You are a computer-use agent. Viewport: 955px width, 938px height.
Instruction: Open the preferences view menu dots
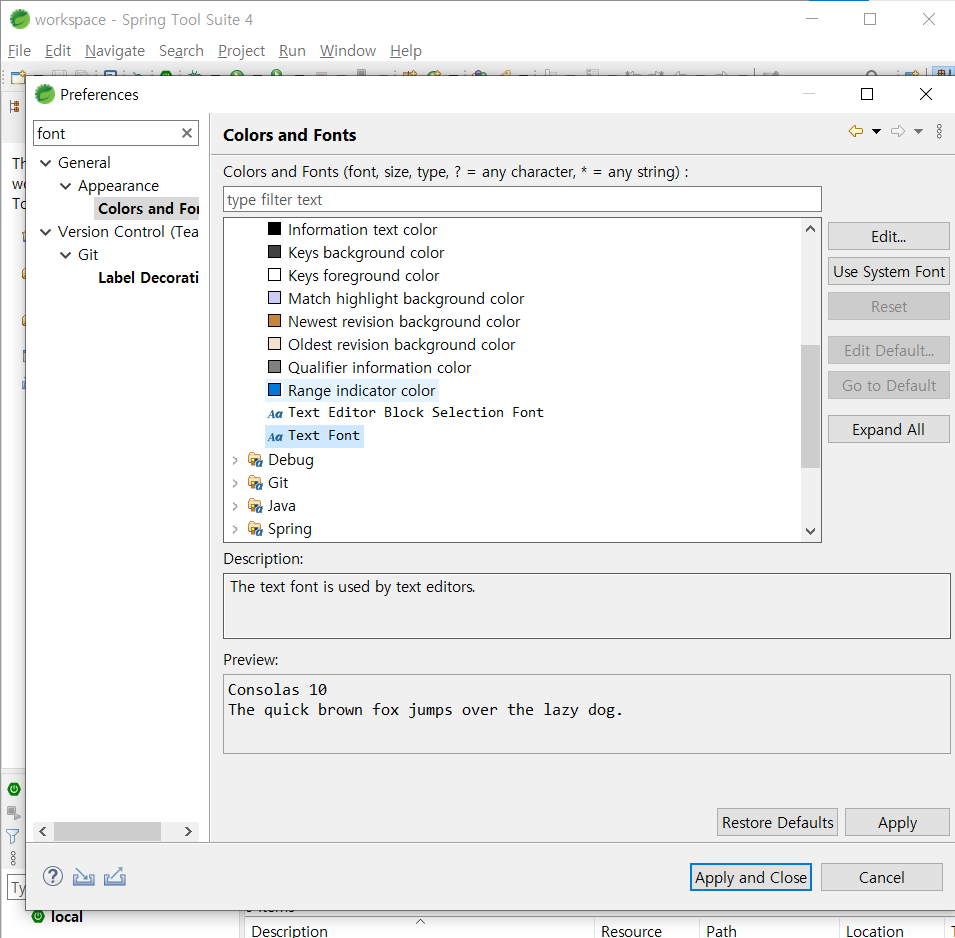[x=939, y=131]
